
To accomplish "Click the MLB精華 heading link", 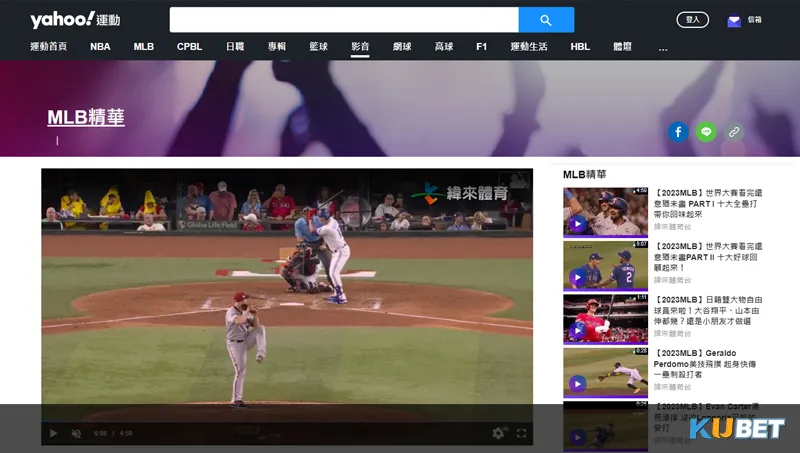I will coord(86,117).
